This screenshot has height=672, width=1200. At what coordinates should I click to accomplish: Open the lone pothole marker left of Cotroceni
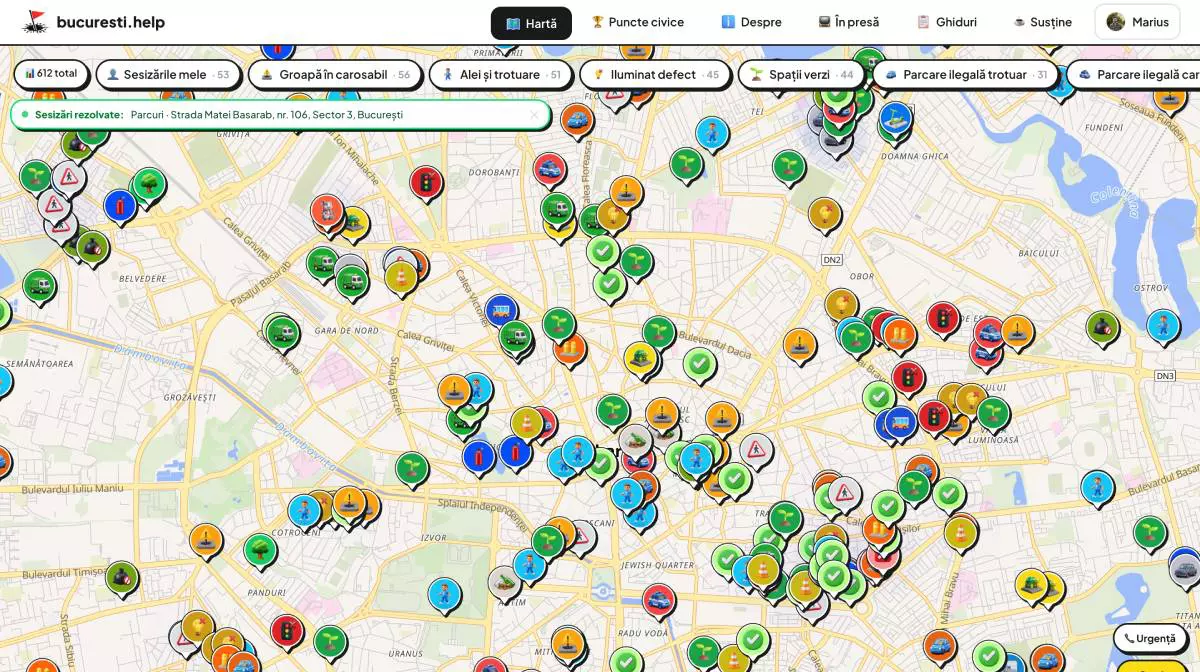[206, 540]
